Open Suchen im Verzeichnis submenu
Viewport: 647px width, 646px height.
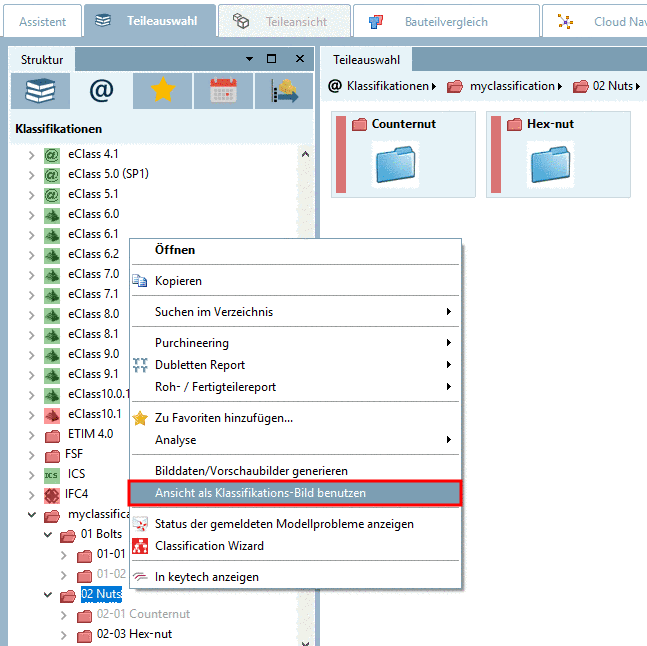295,312
